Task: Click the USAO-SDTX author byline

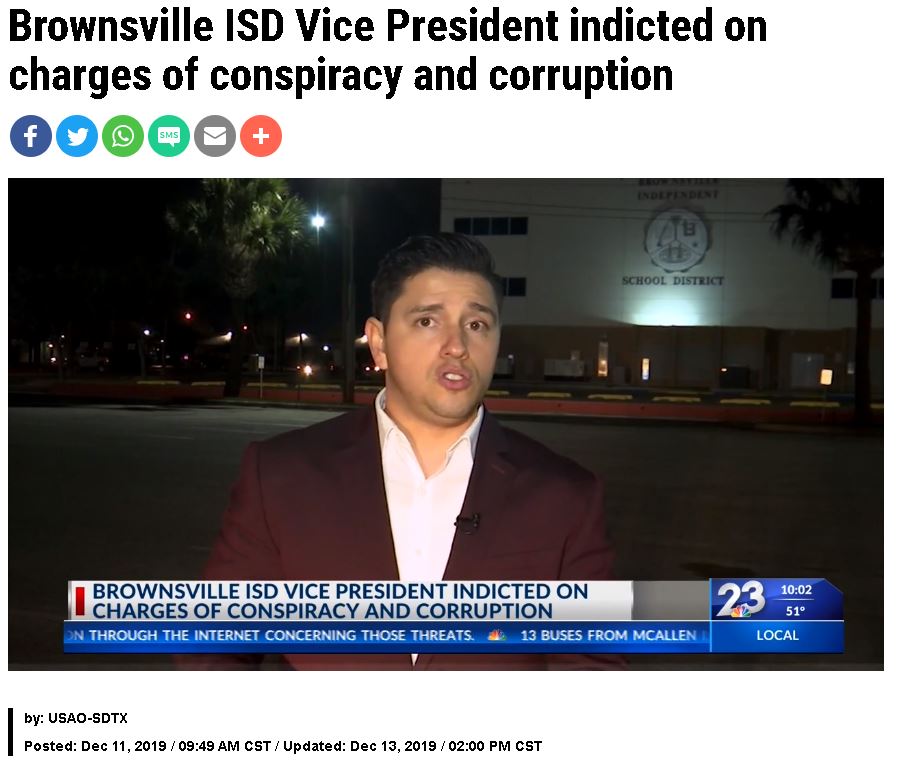Action: click(x=76, y=718)
